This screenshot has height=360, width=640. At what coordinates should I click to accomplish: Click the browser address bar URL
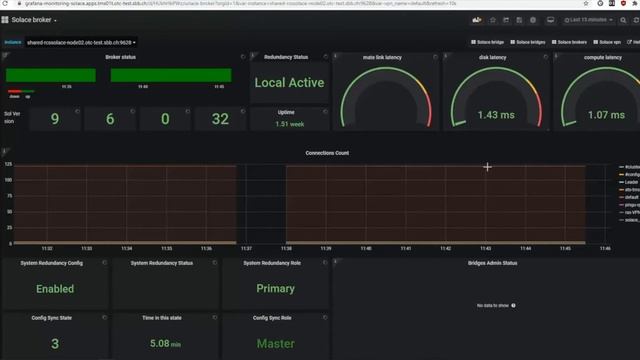pos(241,3)
